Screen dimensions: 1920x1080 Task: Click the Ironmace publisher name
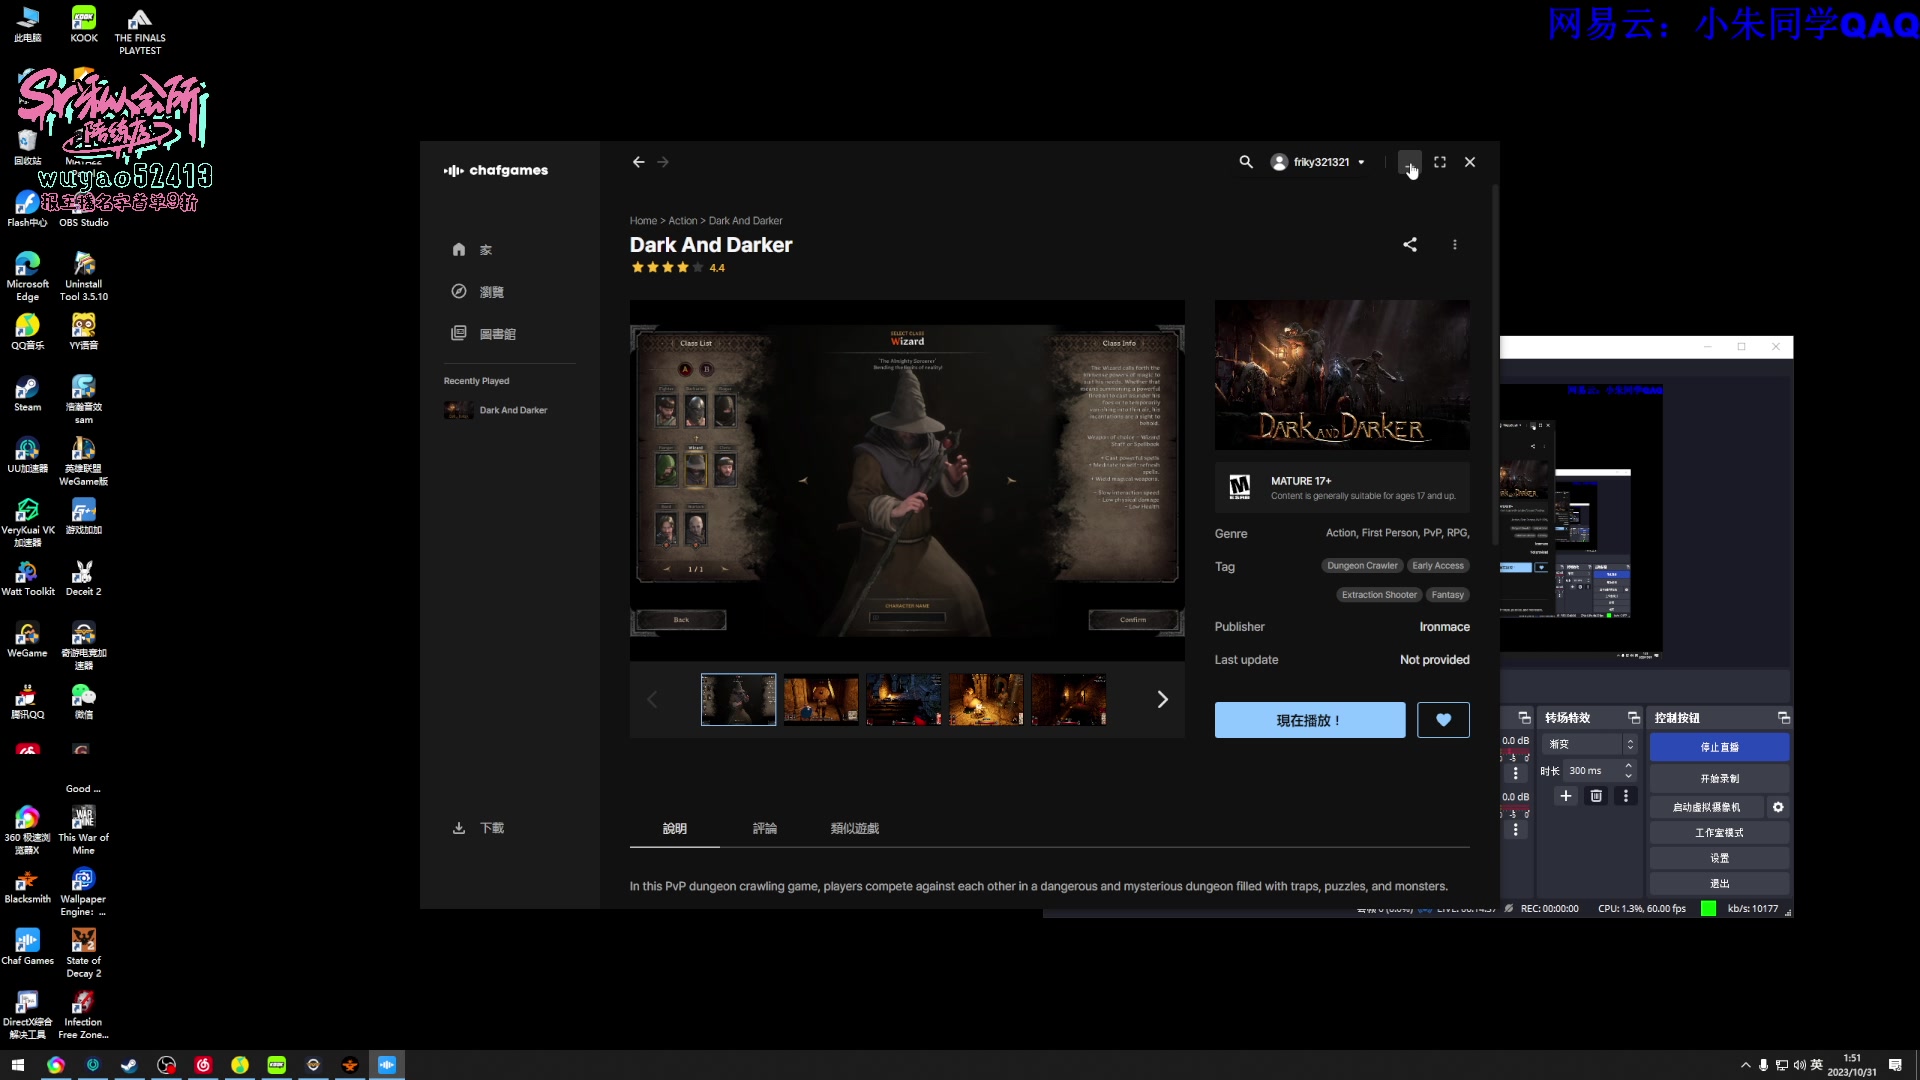point(1444,627)
